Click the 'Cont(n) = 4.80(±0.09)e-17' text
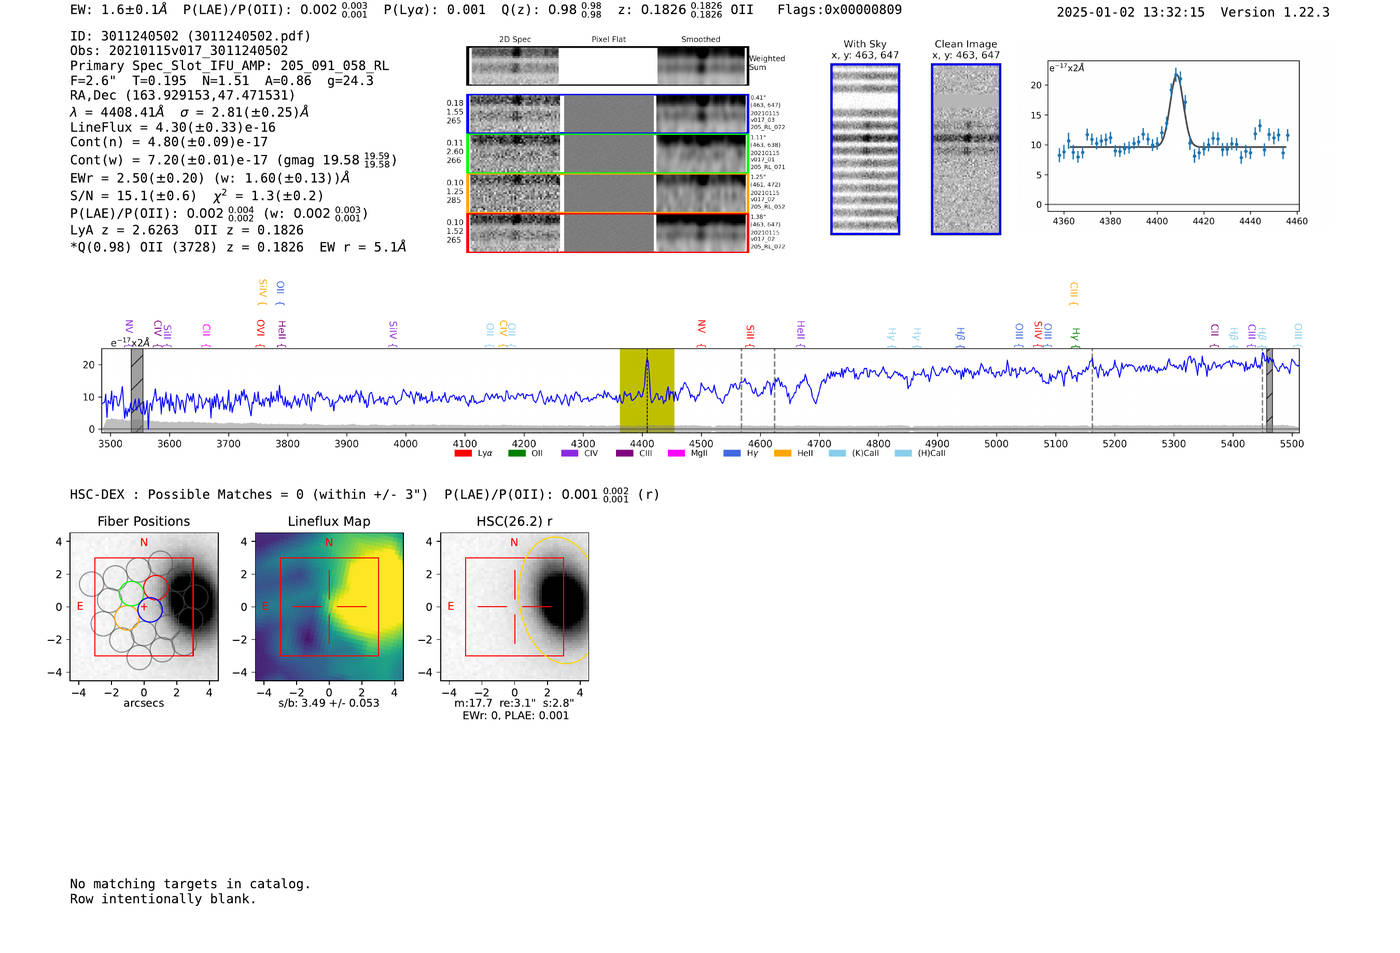The height and width of the screenshot is (953, 1400). [169, 143]
